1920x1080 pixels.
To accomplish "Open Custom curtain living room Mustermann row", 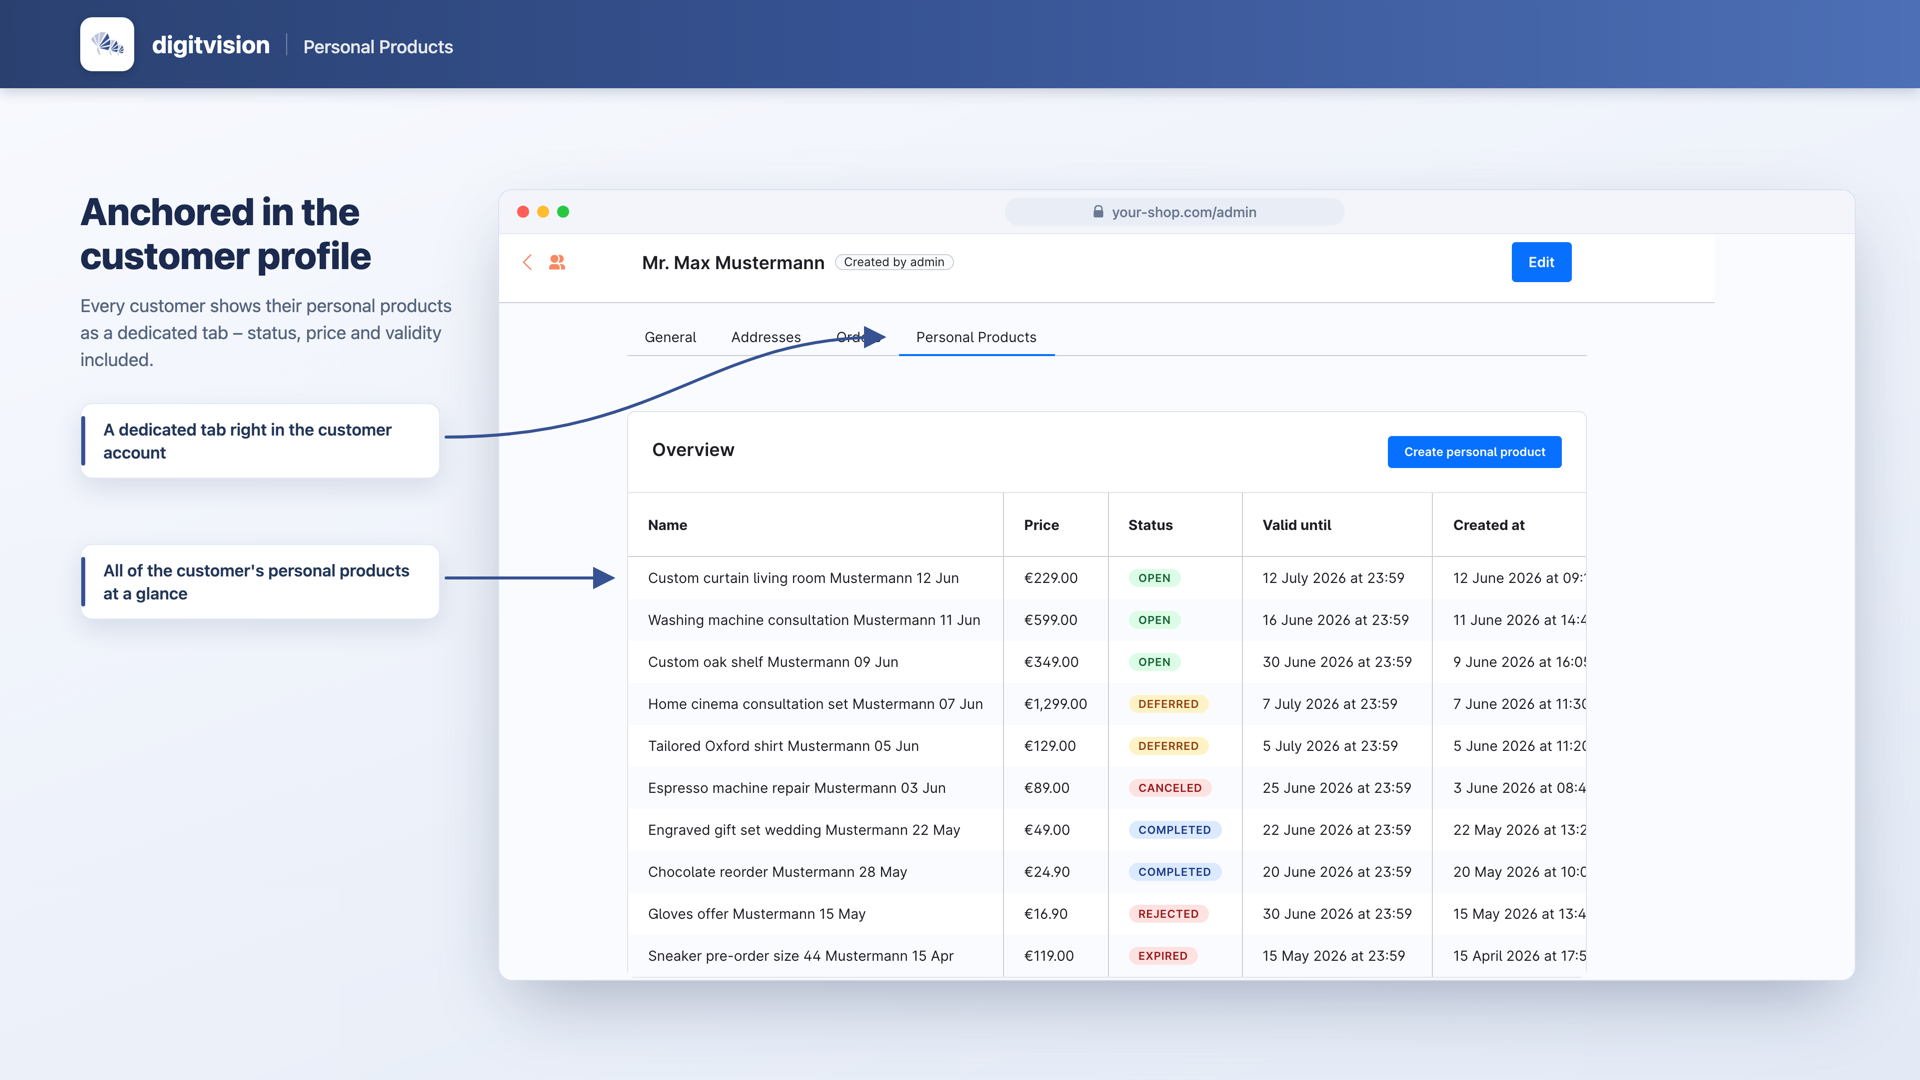I will (x=1106, y=578).
